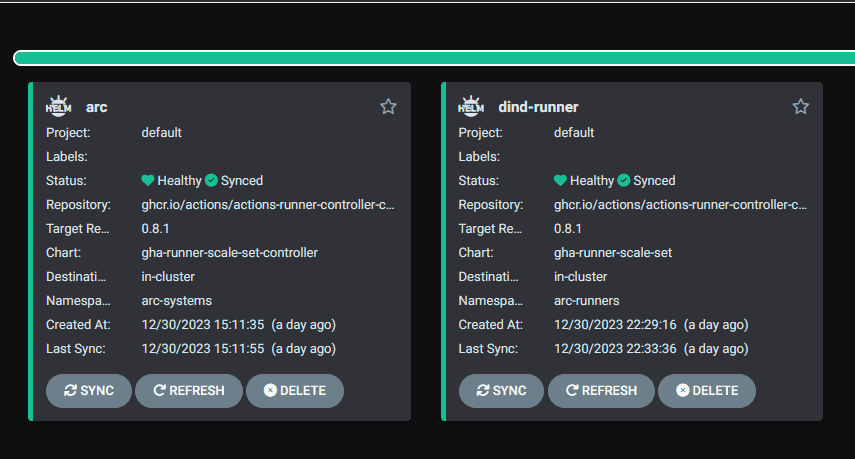Click the 0.8.1 target revision on dind-runner card
This screenshot has height=459, width=855.
[x=568, y=229]
